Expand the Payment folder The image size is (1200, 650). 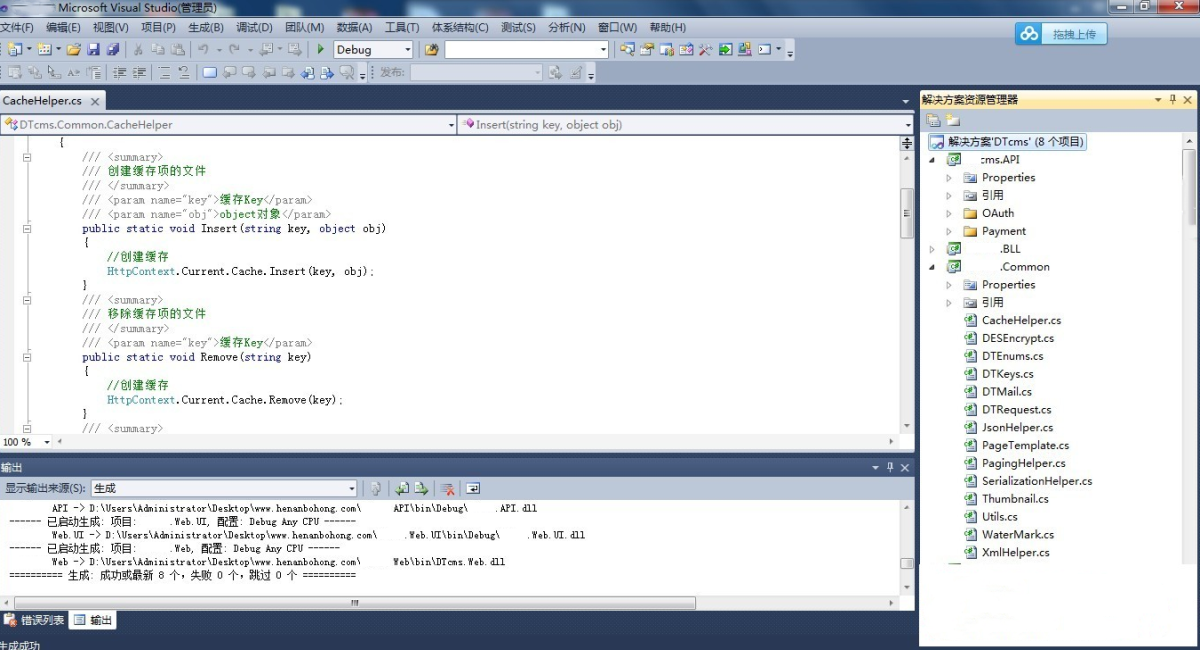[950, 231]
